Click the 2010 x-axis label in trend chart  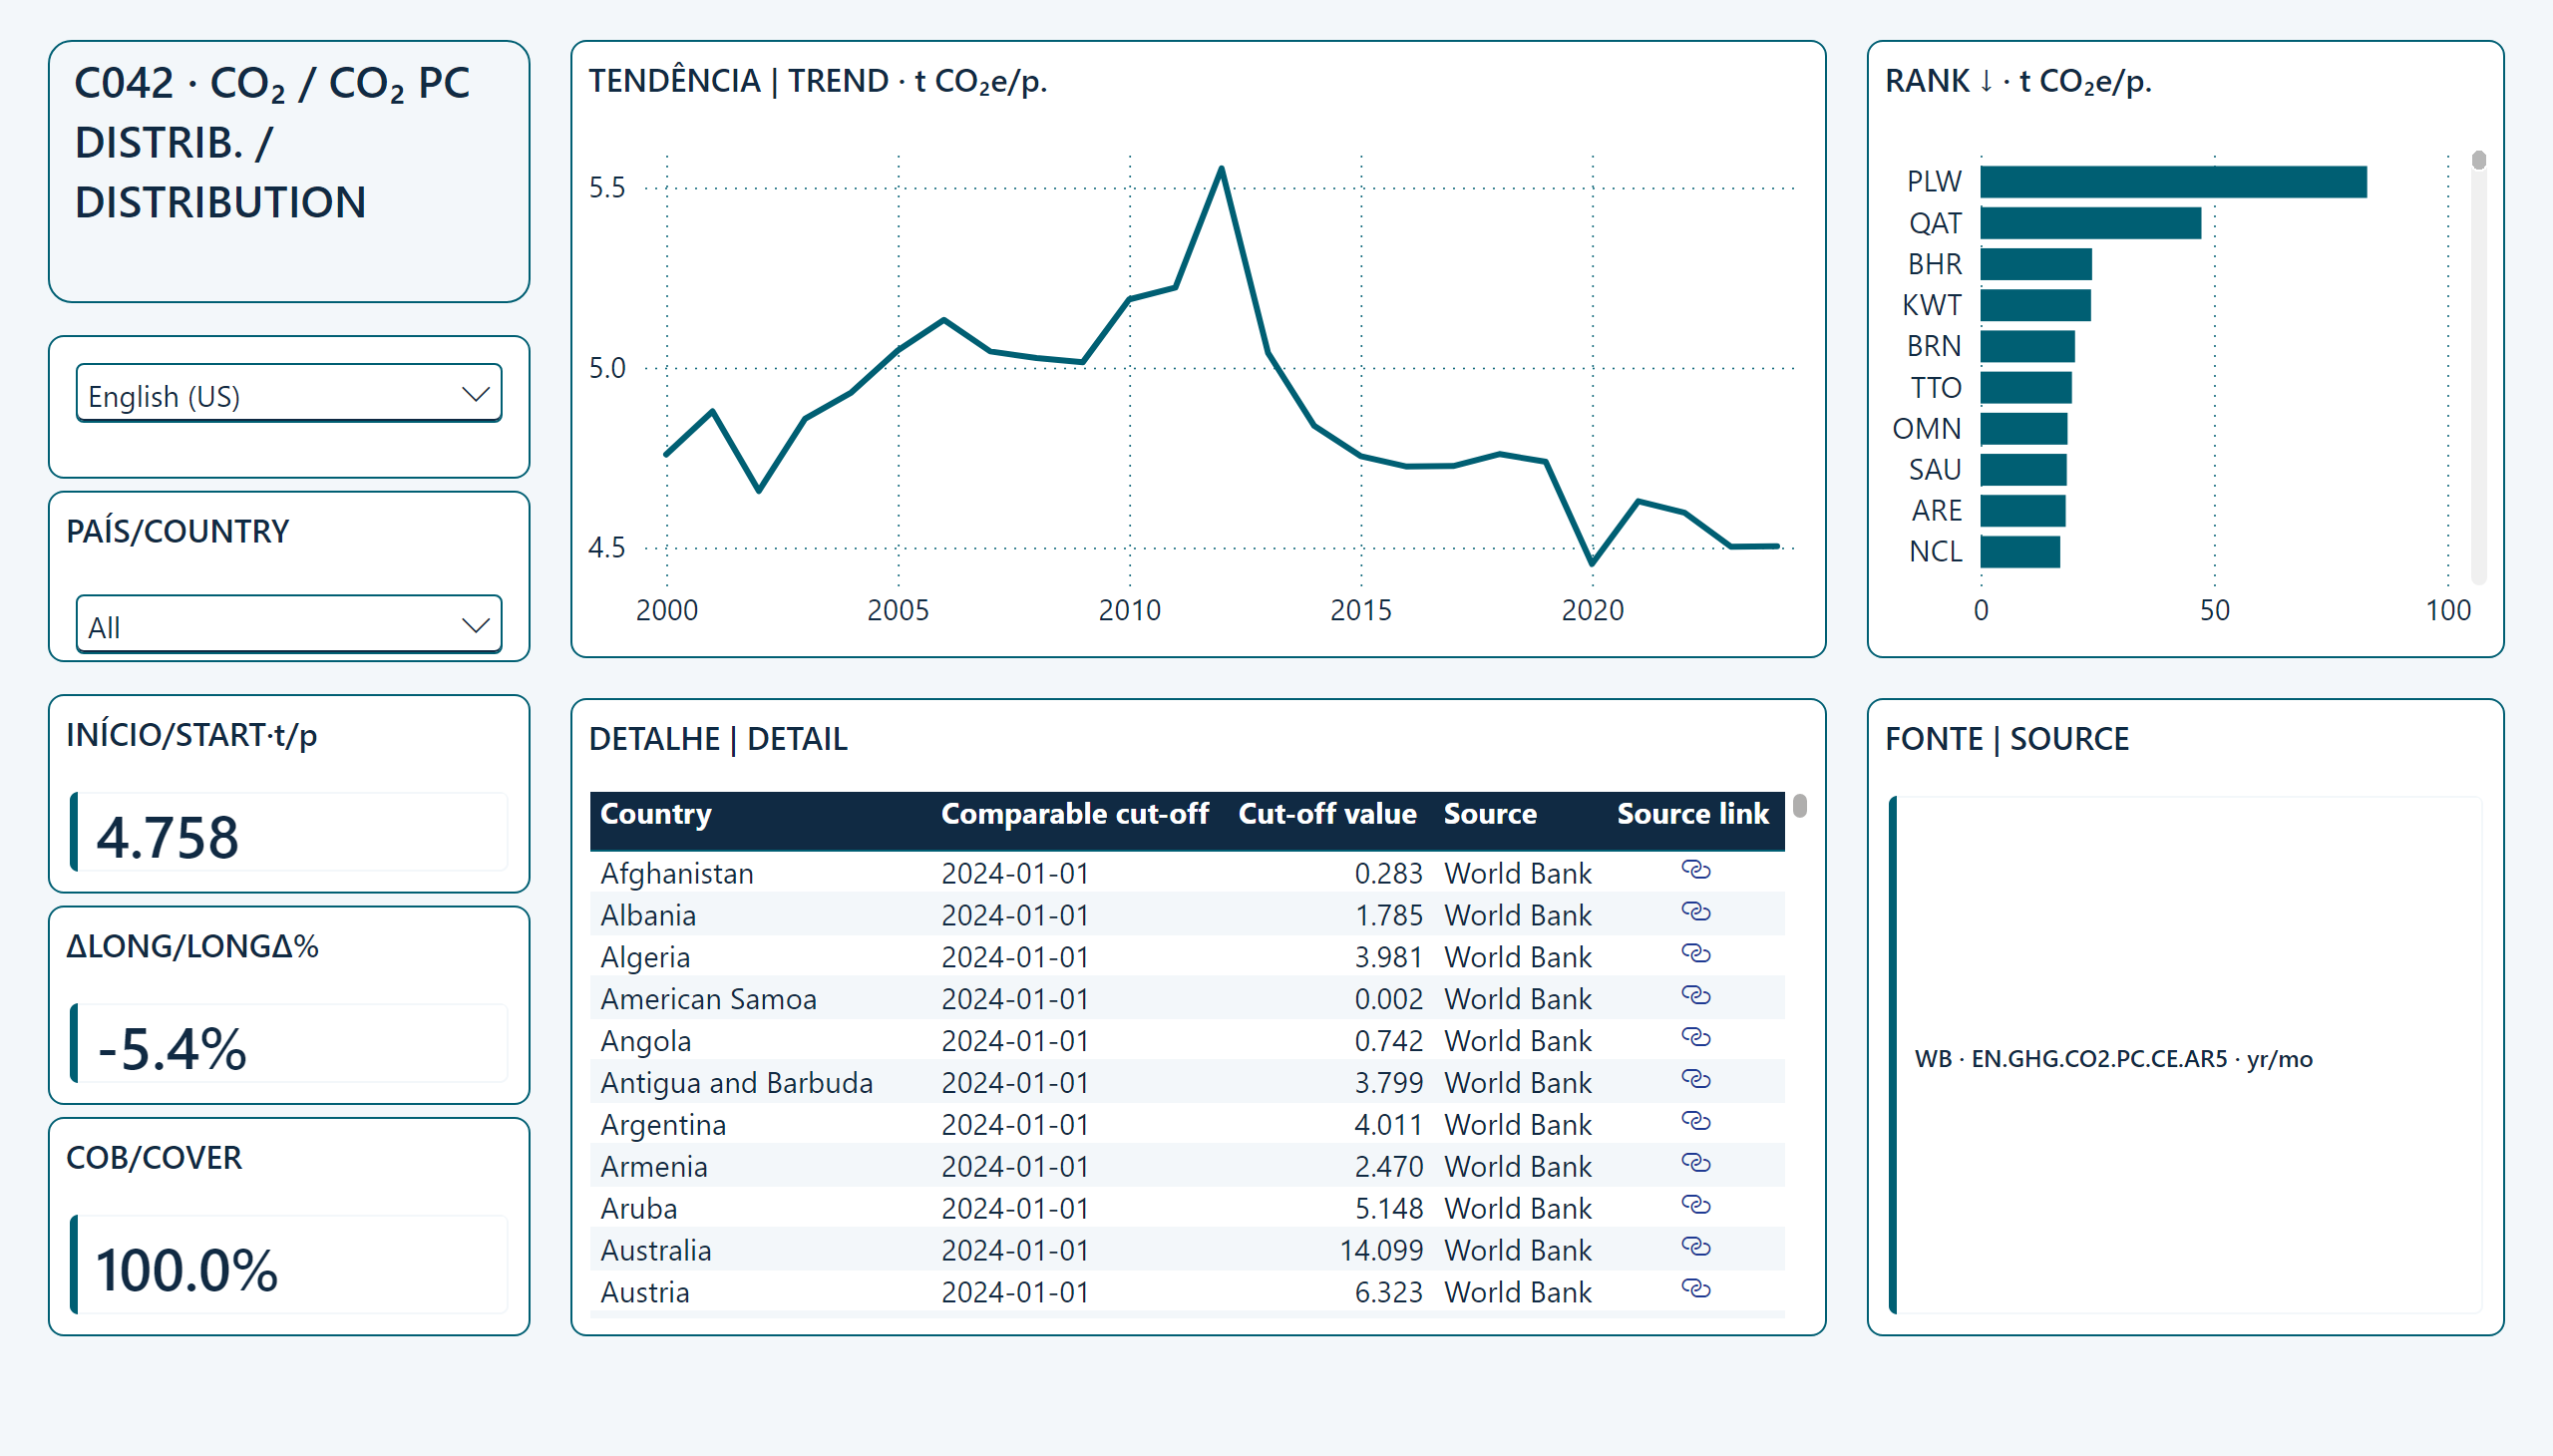[x=1129, y=610]
